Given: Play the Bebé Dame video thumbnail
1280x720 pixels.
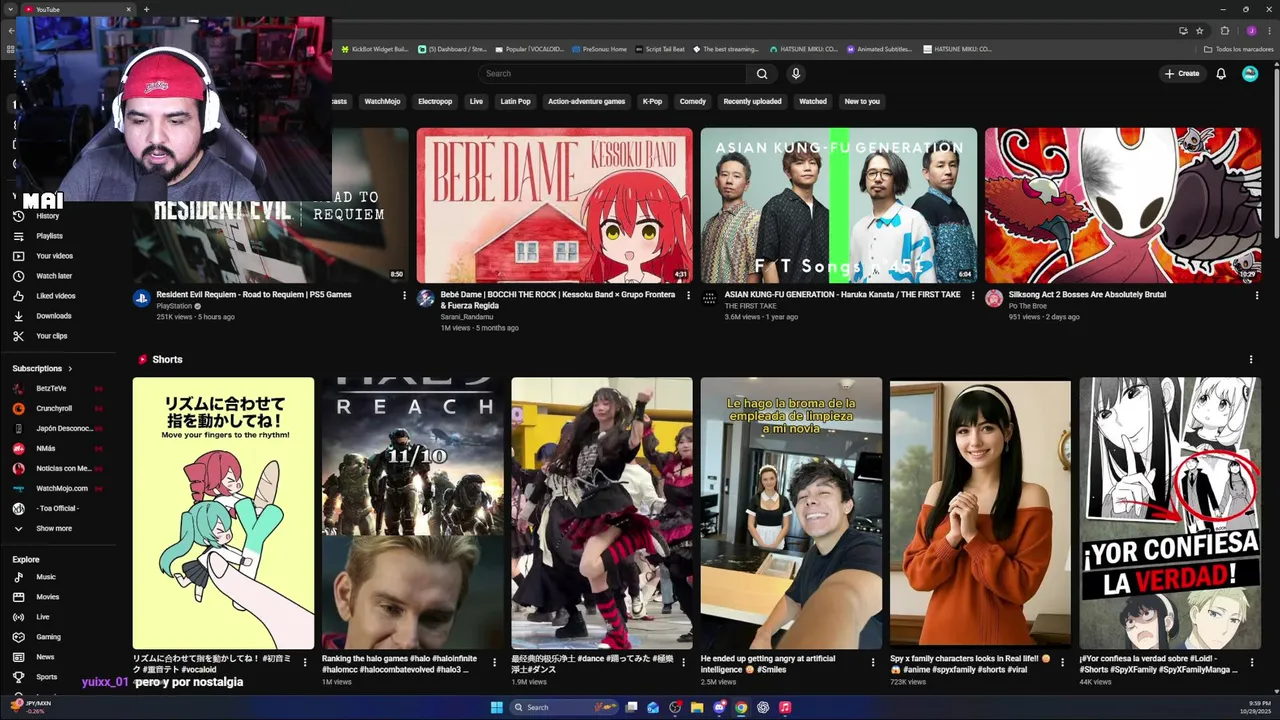Looking at the screenshot, I should click(554, 205).
